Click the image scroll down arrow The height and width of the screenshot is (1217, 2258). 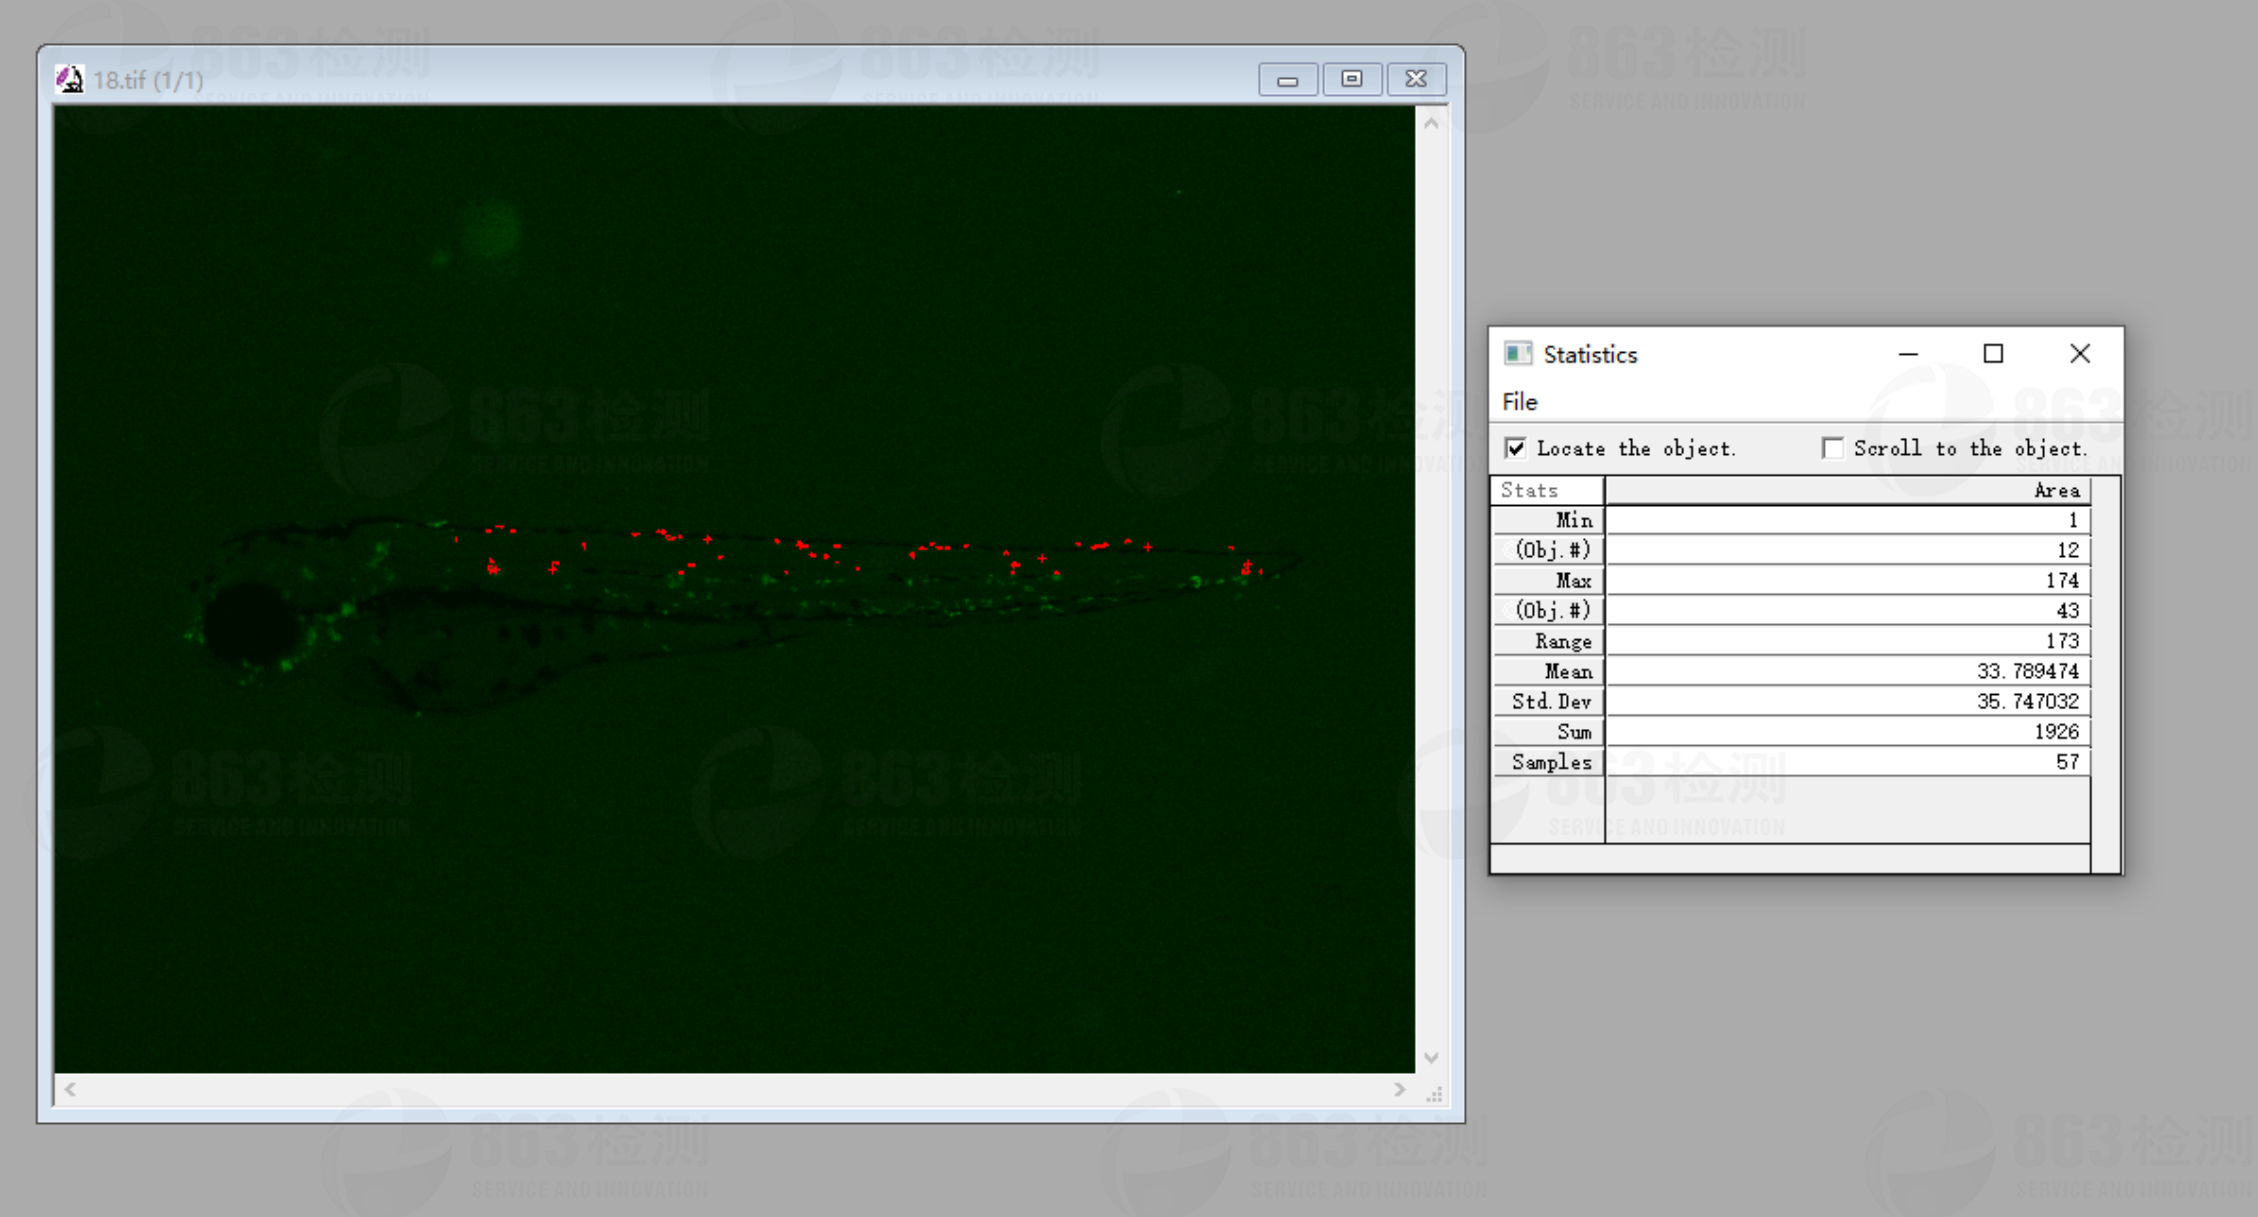[1431, 1058]
